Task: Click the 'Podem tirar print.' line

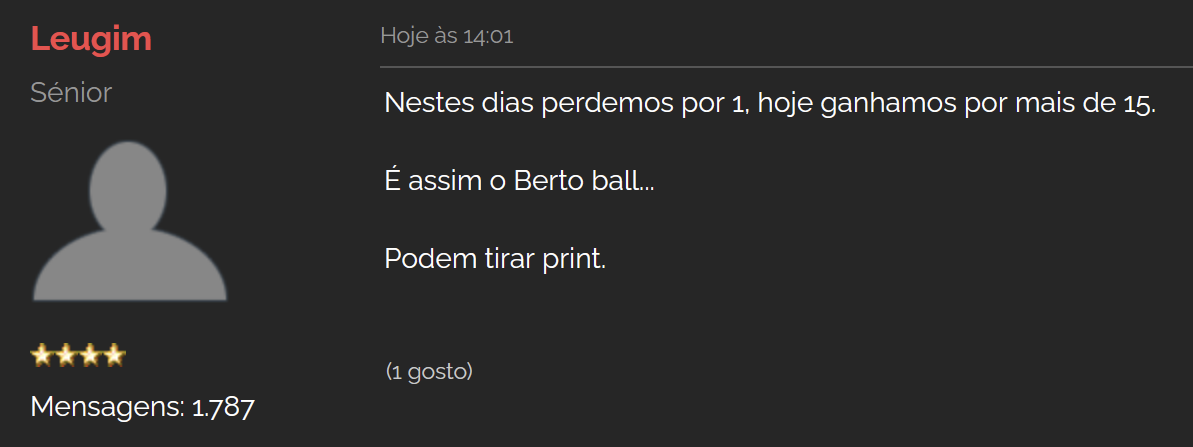Action: 495,258
